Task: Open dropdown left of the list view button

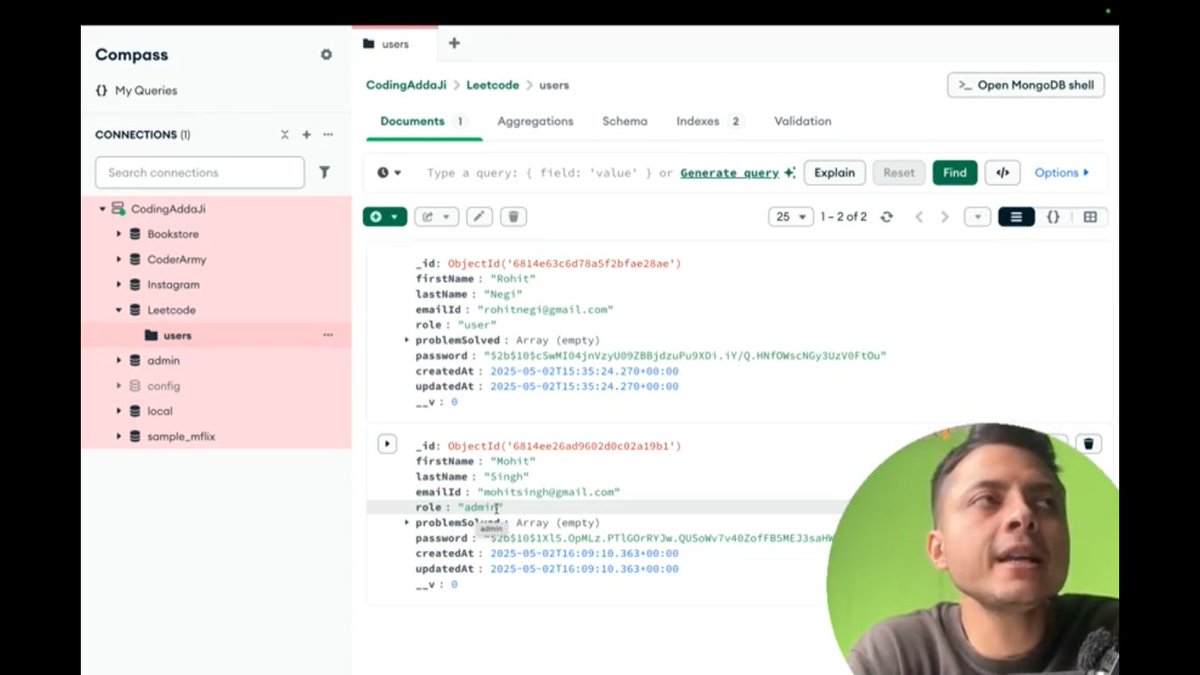Action: click(x=977, y=217)
